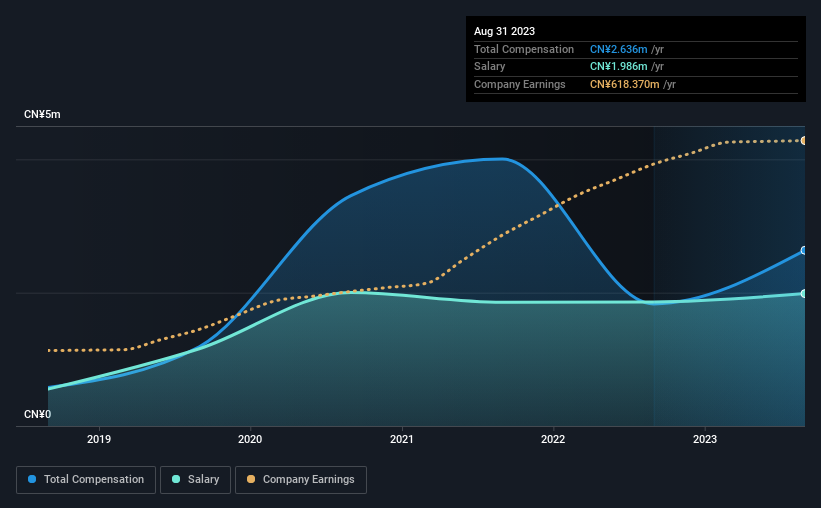This screenshot has height=508, width=821.
Task: Click the orange Company Earnings legend dot
Action: (x=251, y=479)
